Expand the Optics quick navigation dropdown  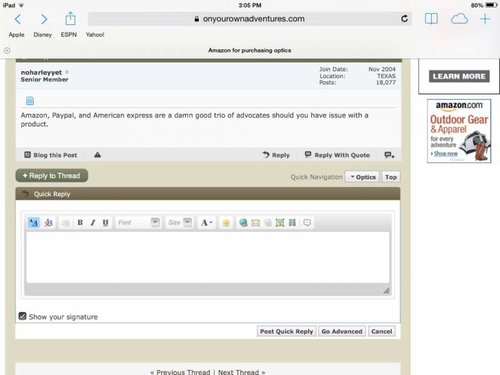coord(363,177)
